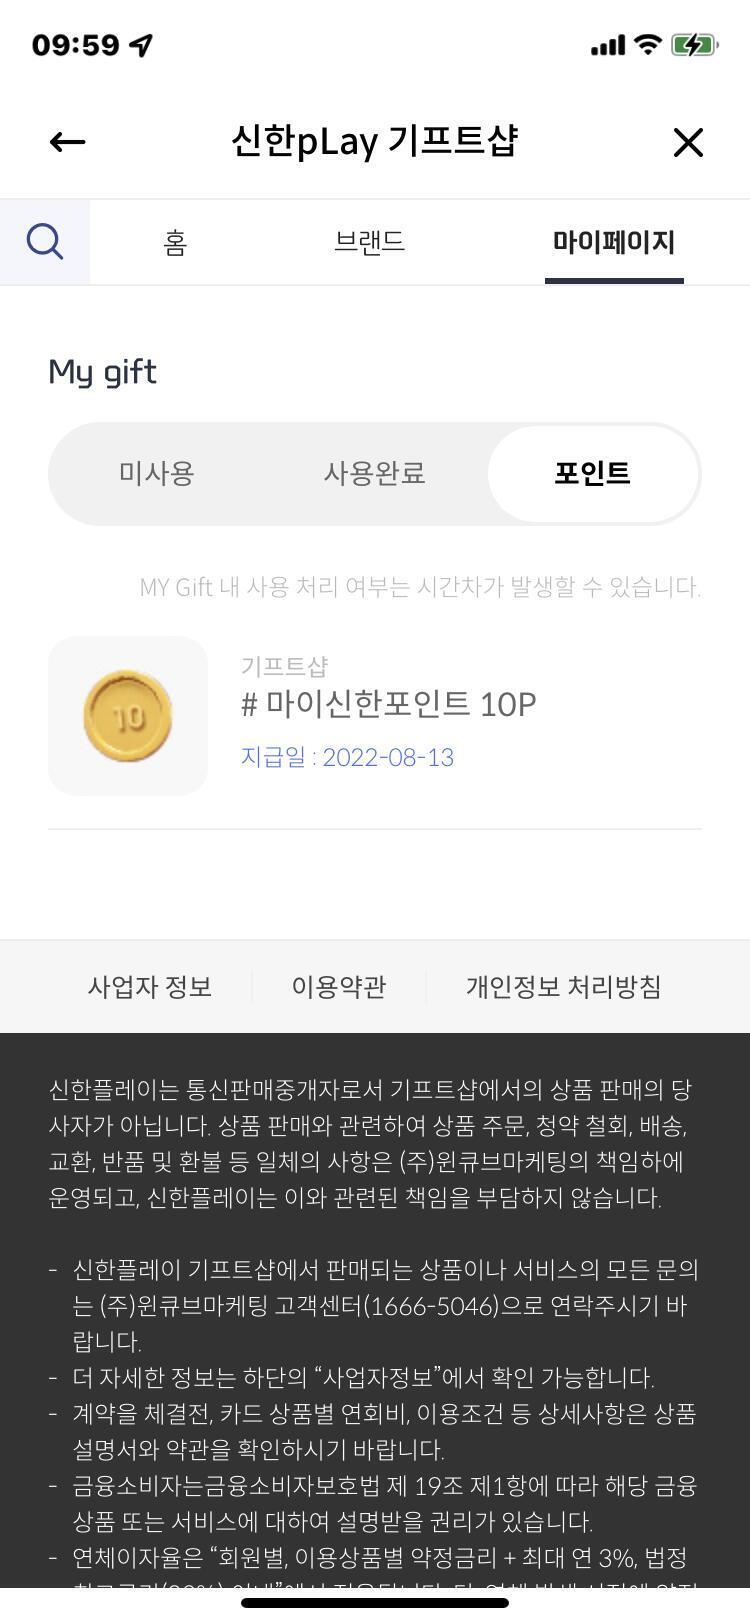The image size is (750, 1624).
Task: Show 미사용 gifts
Action: [156, 473]
